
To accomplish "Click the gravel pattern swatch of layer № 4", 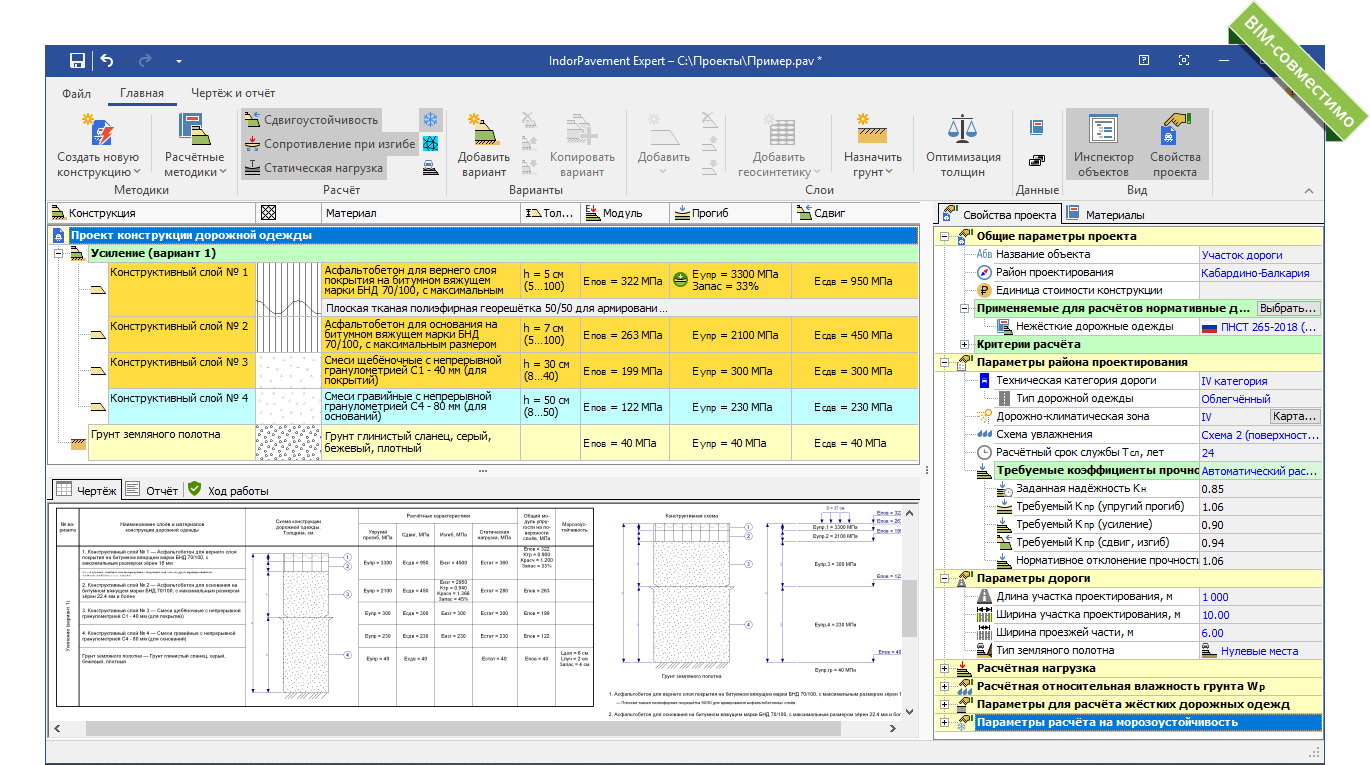I will (289, 407).
